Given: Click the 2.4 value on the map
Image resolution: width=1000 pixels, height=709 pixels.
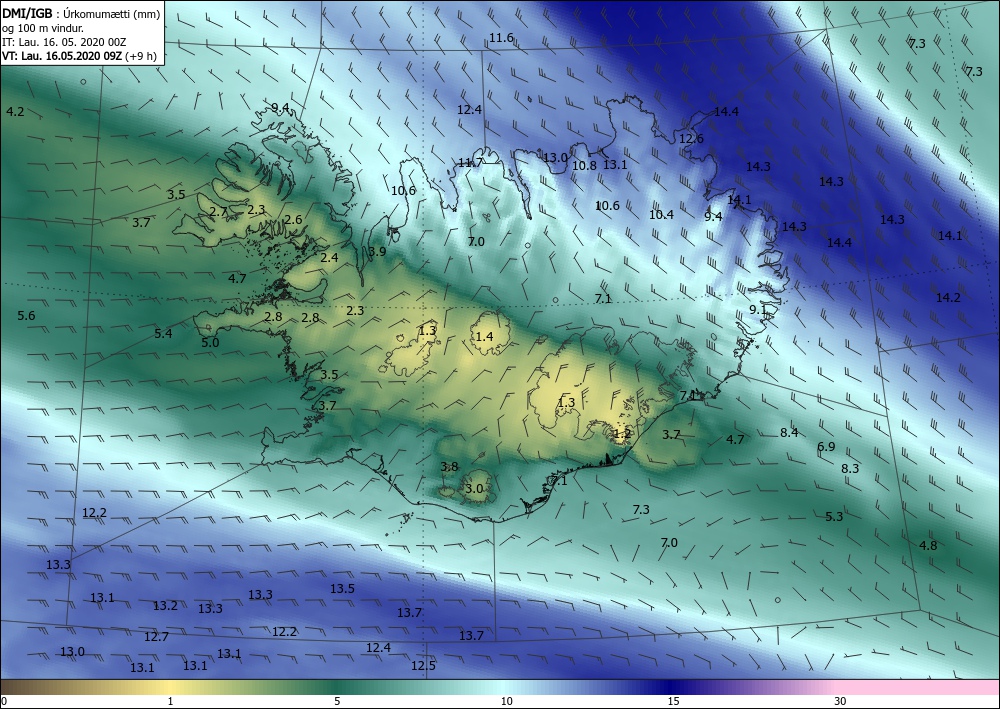Looking at the screenshot, I should coord(330,258).
